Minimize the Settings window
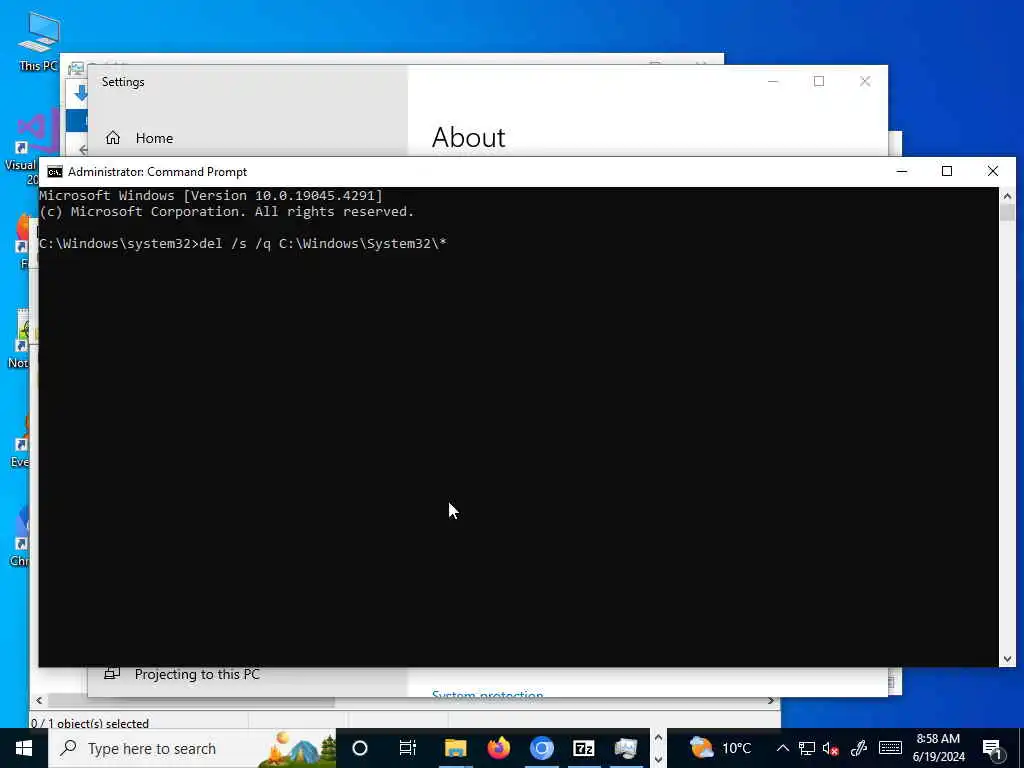This screenshot has width=1024, height=768. tap(773, 81)
